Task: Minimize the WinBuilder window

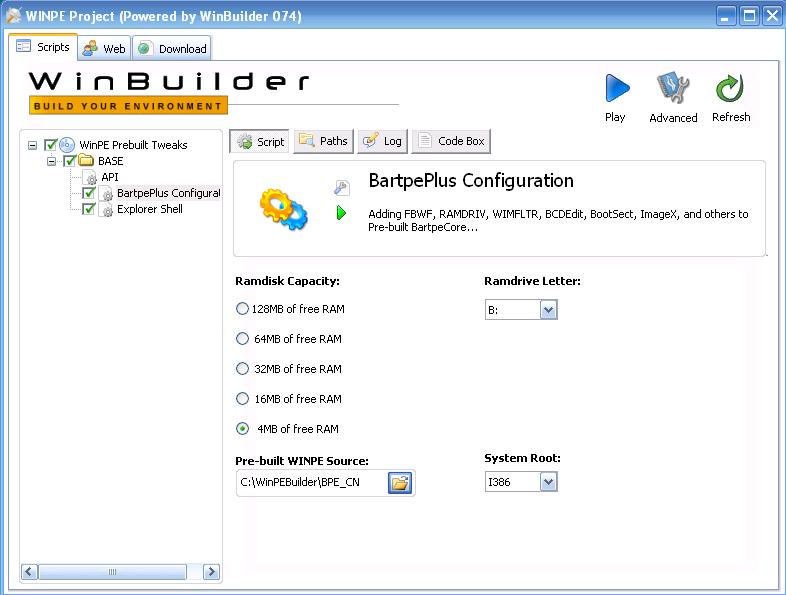Action: tap(725, 16)
